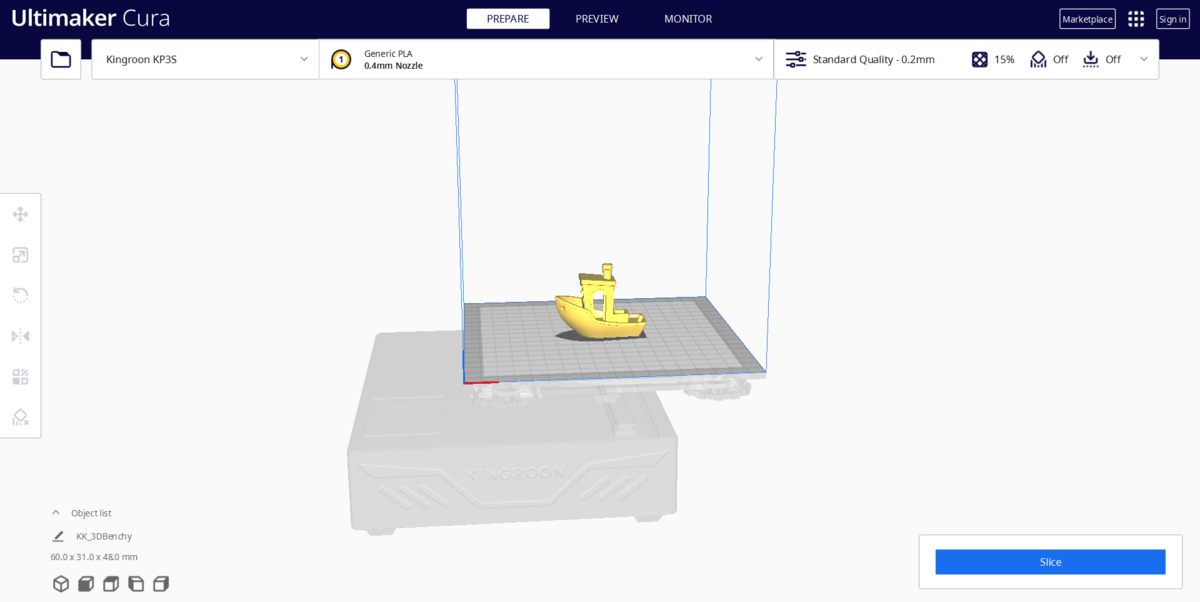Click the infill percentage icon

point(980,60)
